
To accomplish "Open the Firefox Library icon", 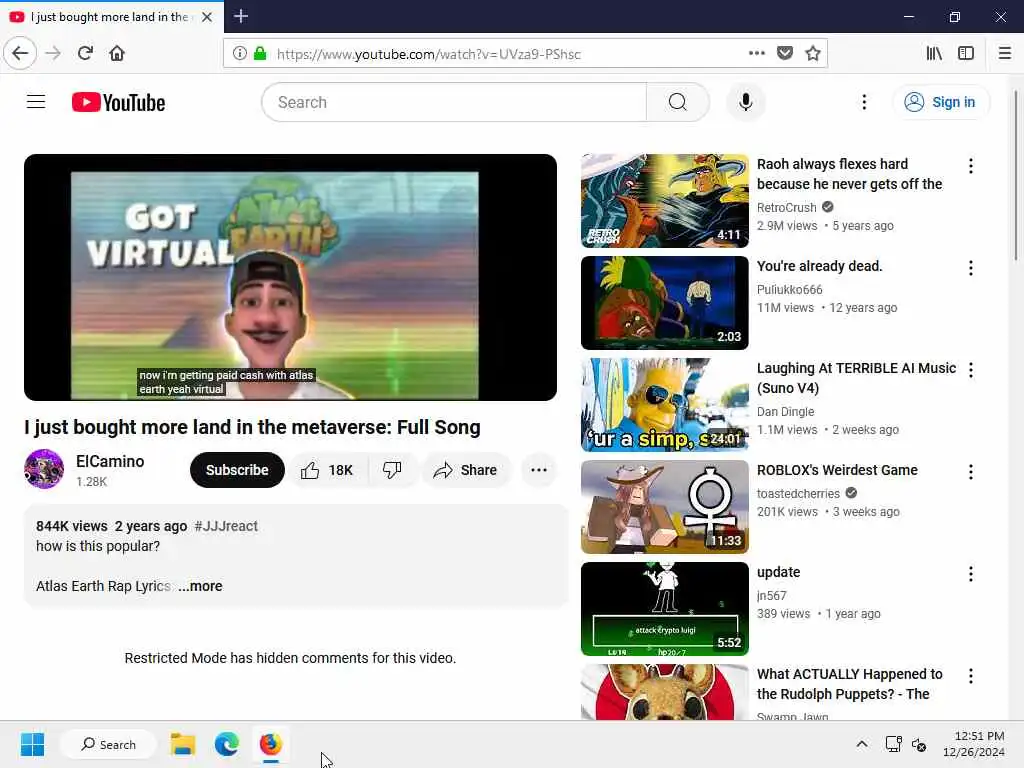I will (x=934, y=53).
